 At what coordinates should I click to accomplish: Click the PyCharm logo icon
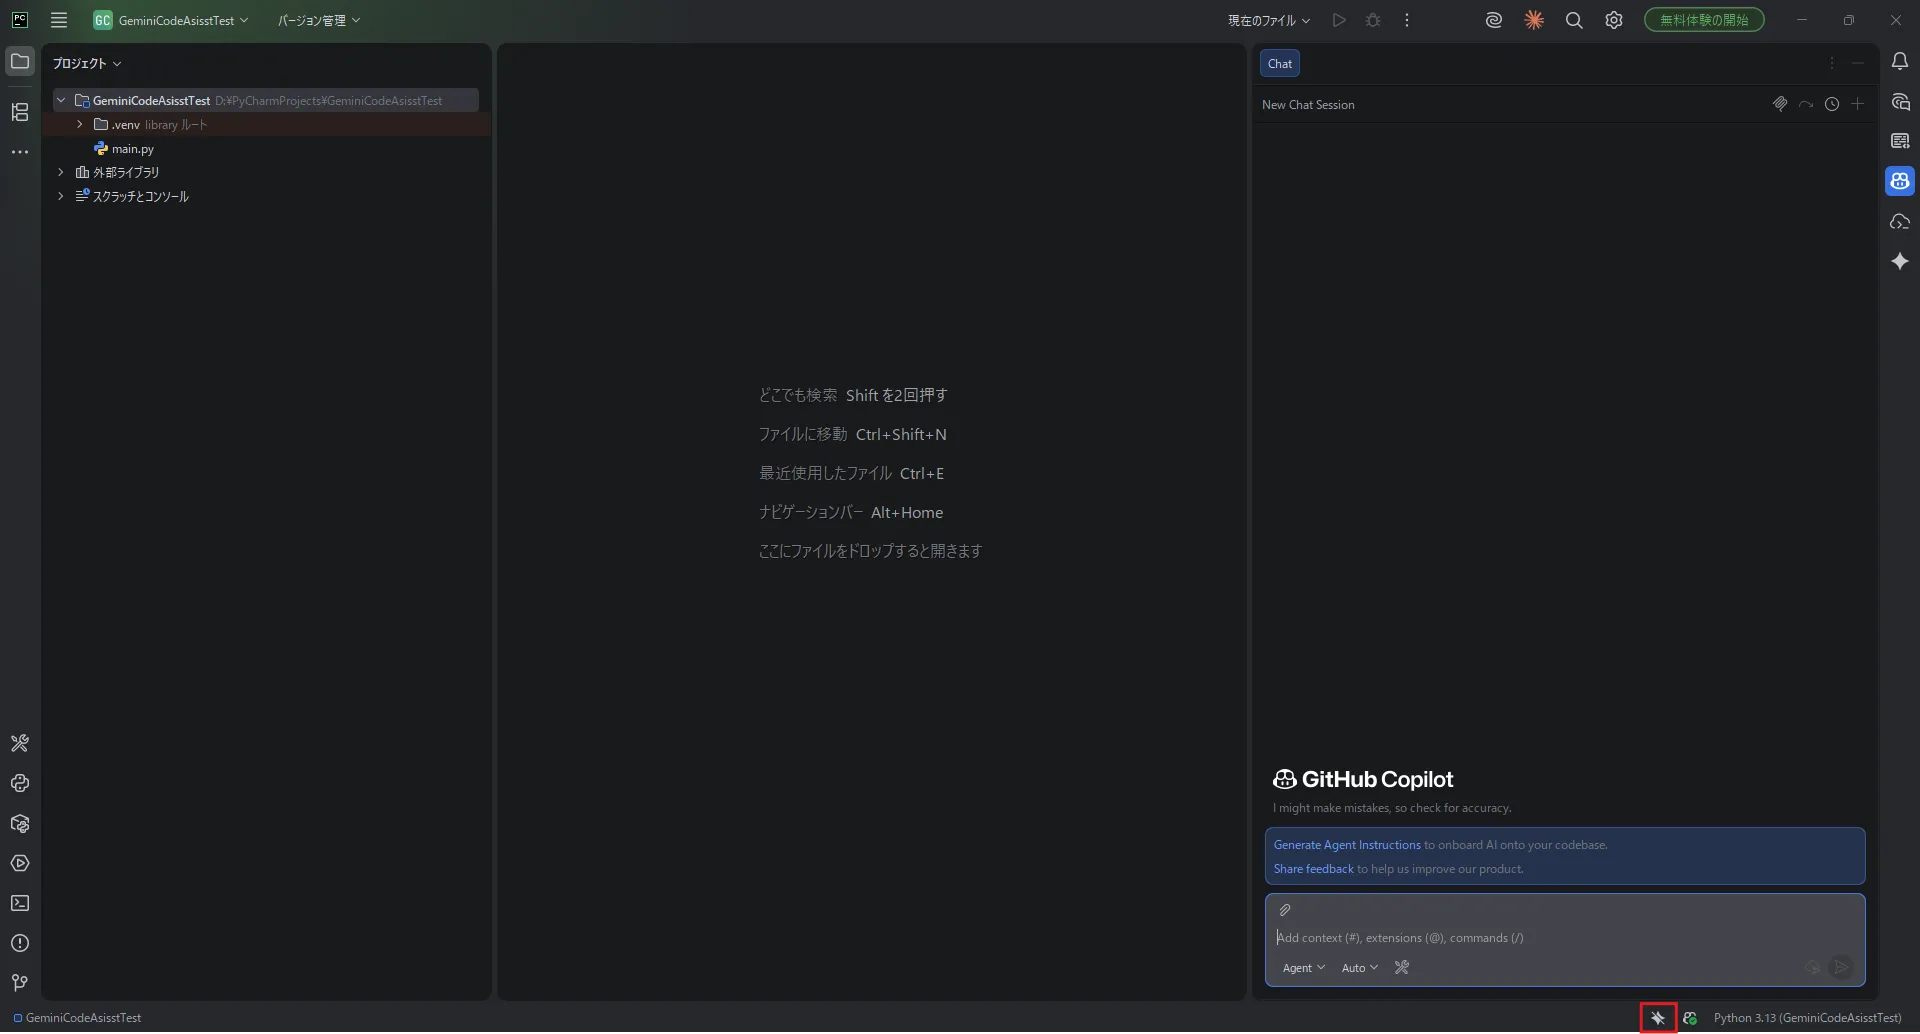coord(20,20)
